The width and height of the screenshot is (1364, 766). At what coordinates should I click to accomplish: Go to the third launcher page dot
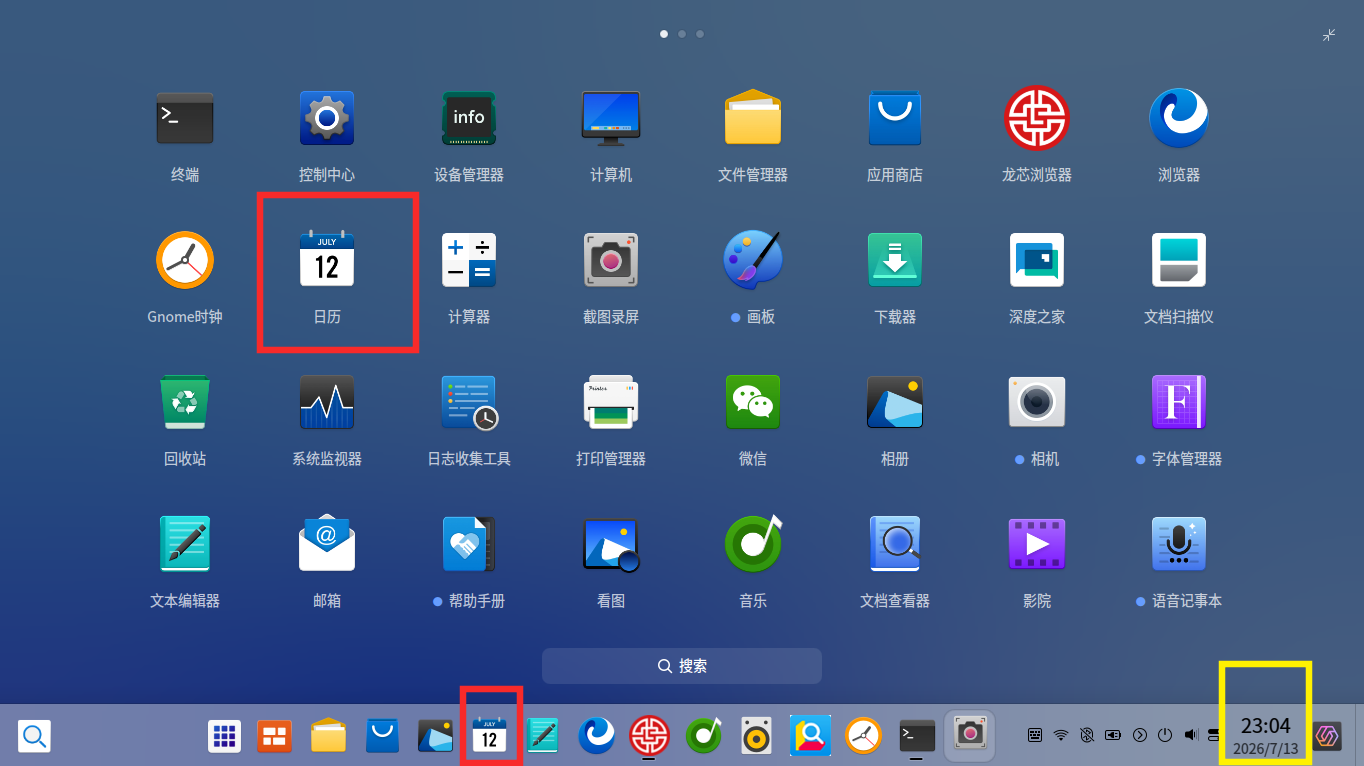point(700,34)
